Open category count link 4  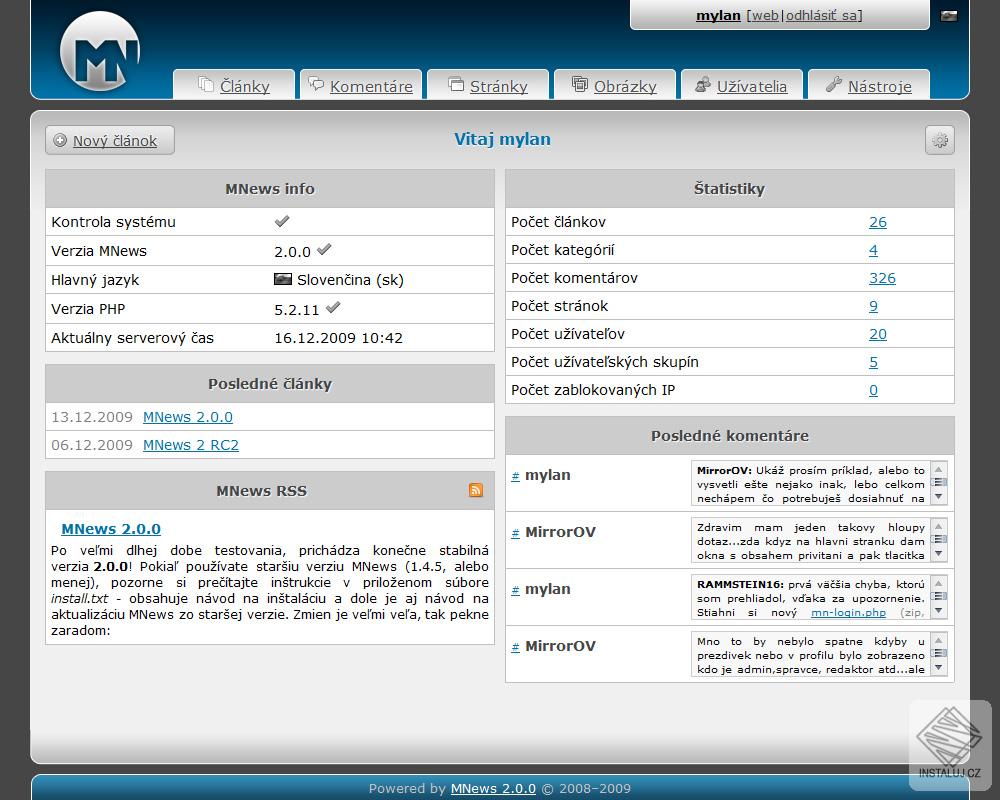click(873, 250)
